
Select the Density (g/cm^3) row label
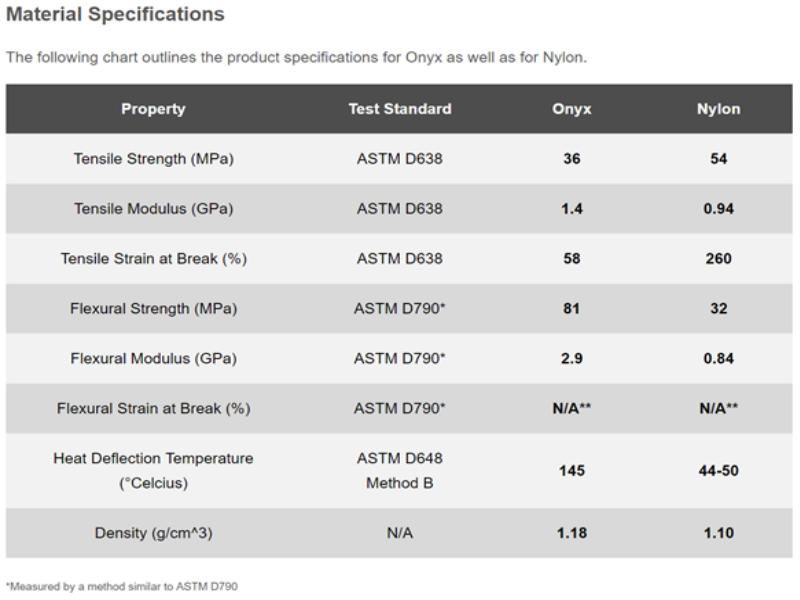[153, 533]
